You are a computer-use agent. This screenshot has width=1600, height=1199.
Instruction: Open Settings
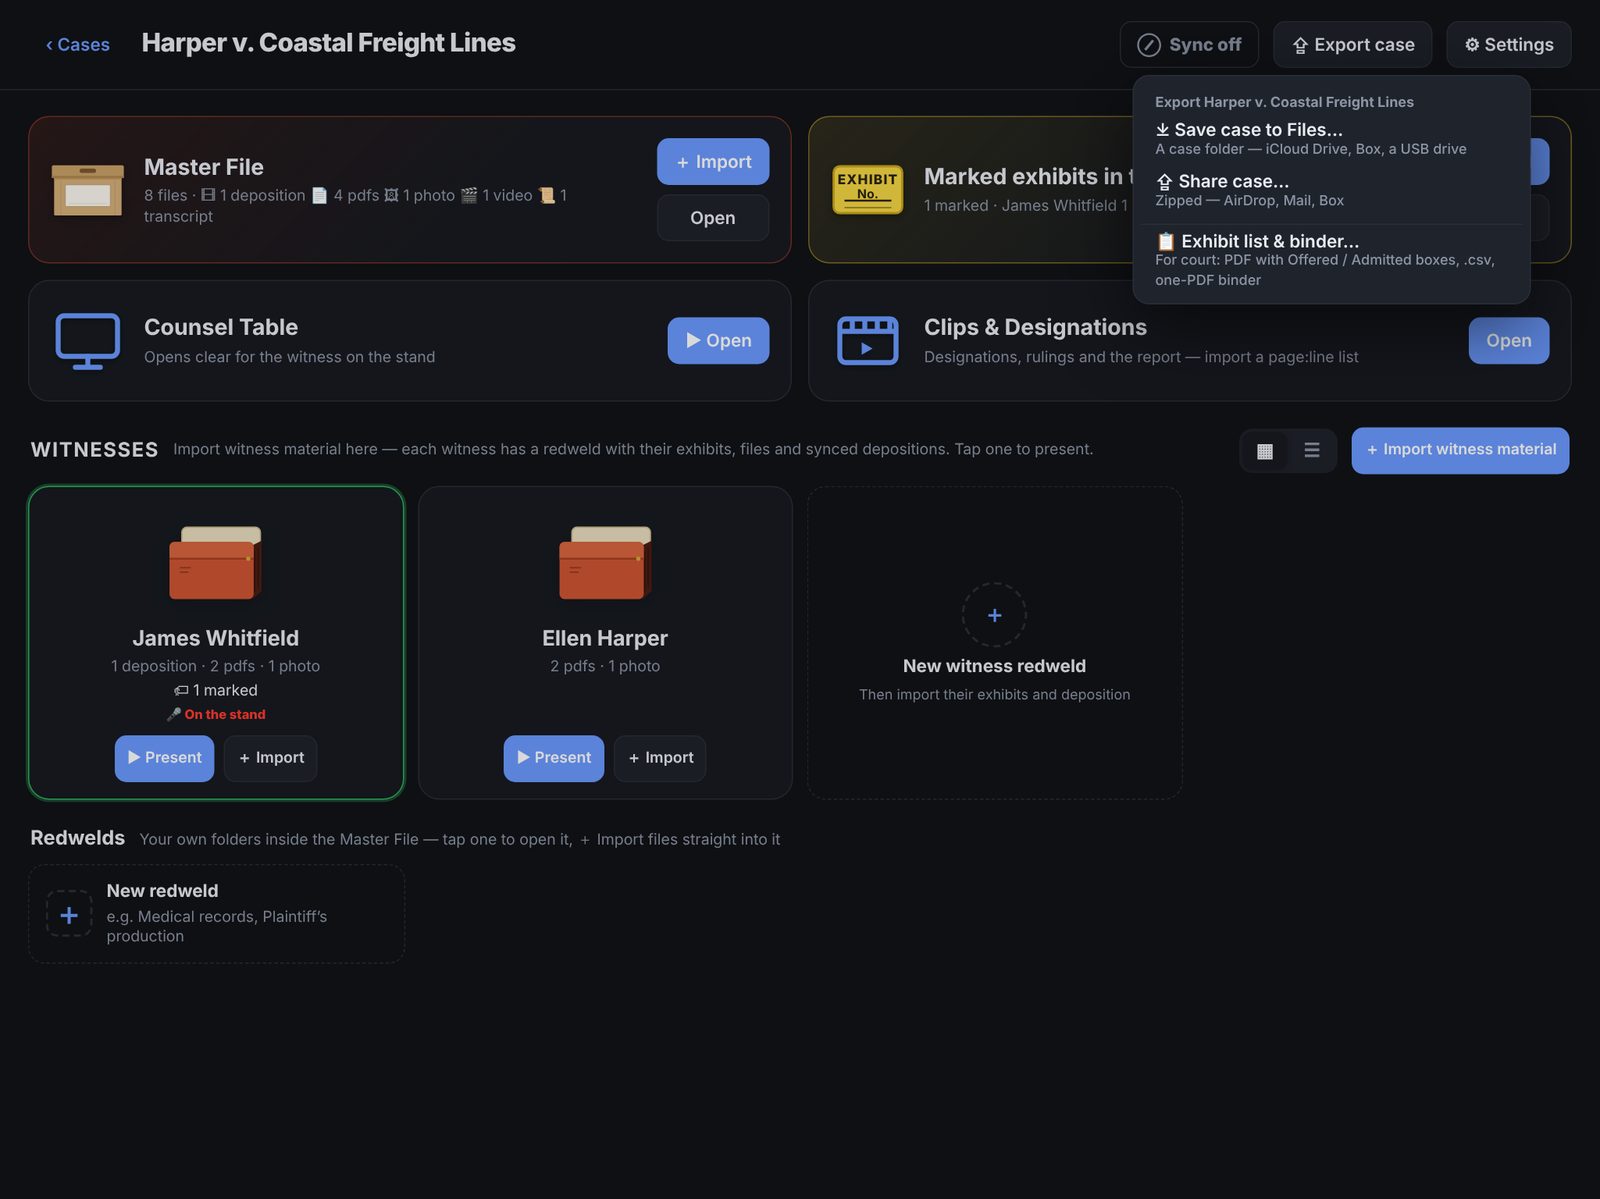pyautogui.click(x=1508, y=45)
